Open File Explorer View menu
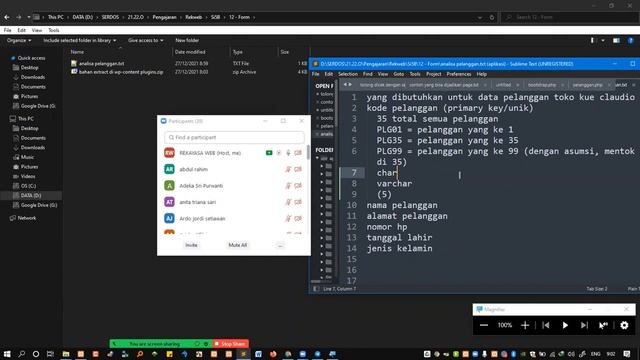 [x=37, y=30]
